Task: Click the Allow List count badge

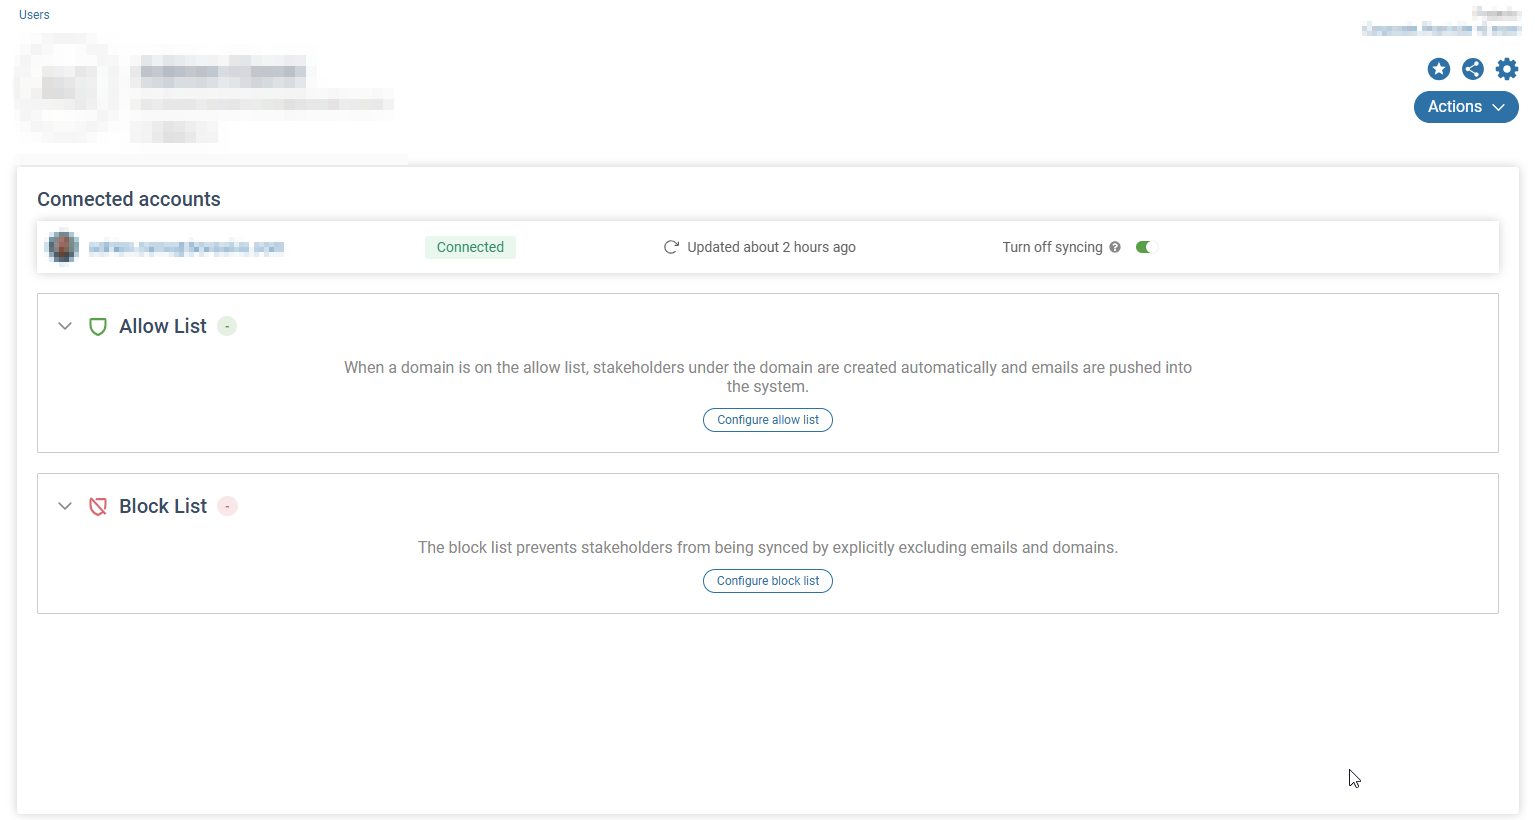Action: click(227, 327)
